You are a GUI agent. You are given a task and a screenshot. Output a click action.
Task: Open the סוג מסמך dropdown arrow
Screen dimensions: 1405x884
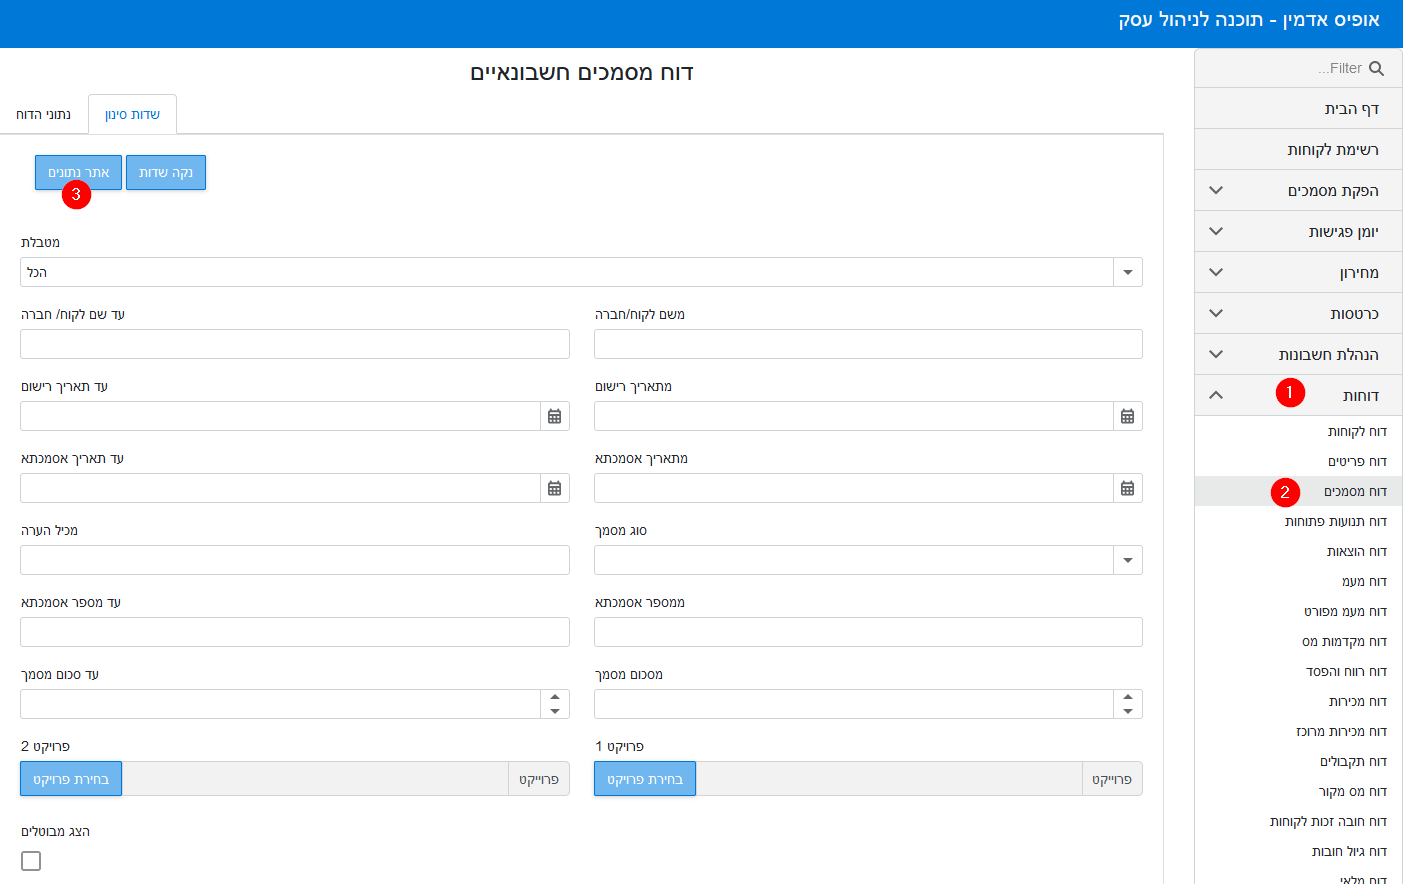pyautogui.click(x=1127, y=560)
